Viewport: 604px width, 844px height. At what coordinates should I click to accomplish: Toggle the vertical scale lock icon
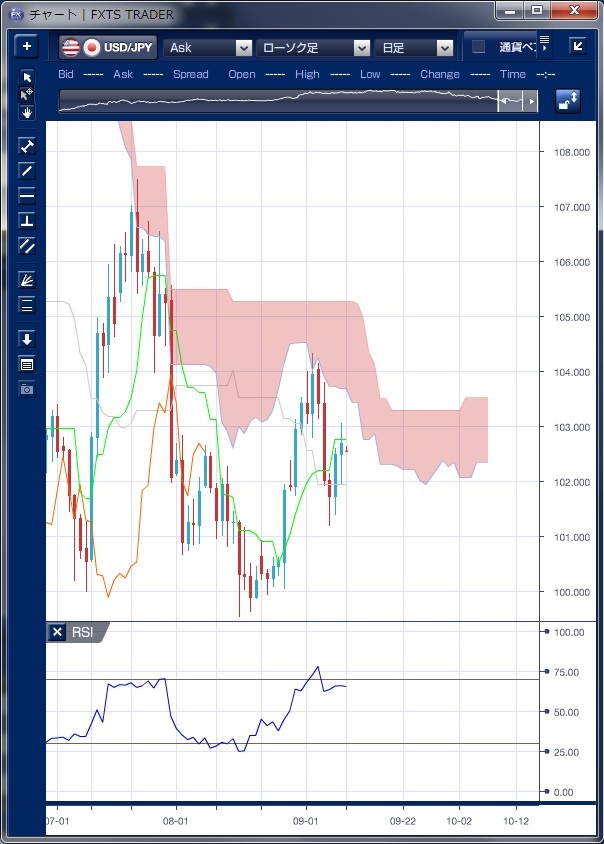pos(568,101)
